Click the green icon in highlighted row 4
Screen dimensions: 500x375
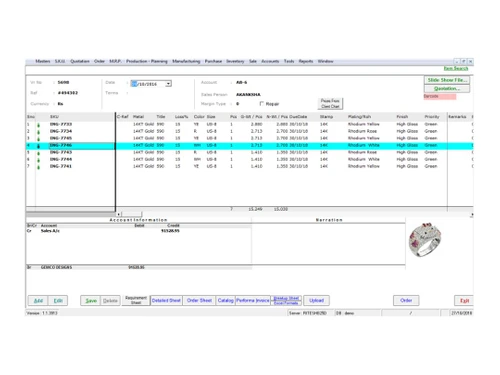click(x=38, y=146)
